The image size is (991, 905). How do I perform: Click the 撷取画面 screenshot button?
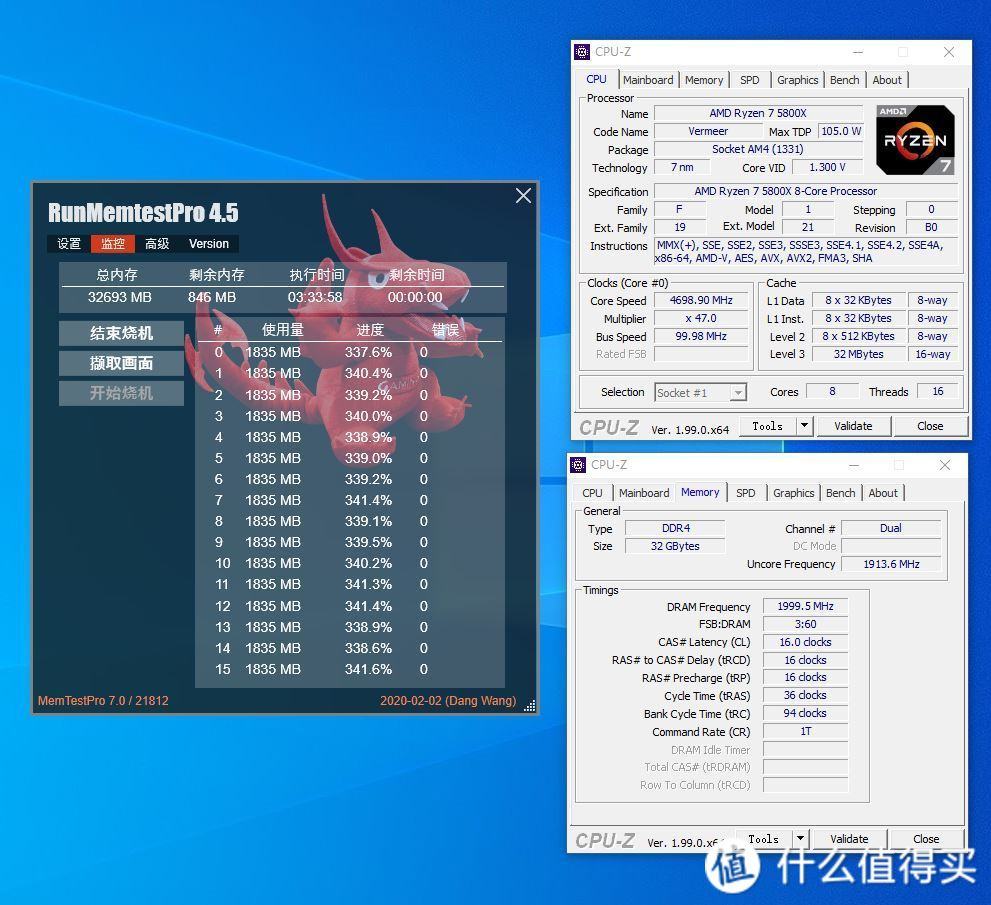[121, 363]
